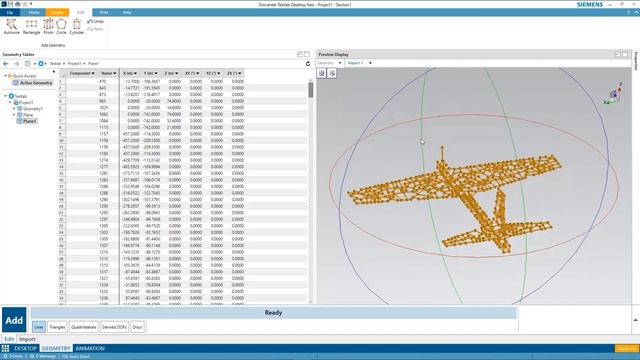Screen dimensions: 640x360
Task: Click the Testlab root icon in breadcrumb
Action: coord(41,64)
